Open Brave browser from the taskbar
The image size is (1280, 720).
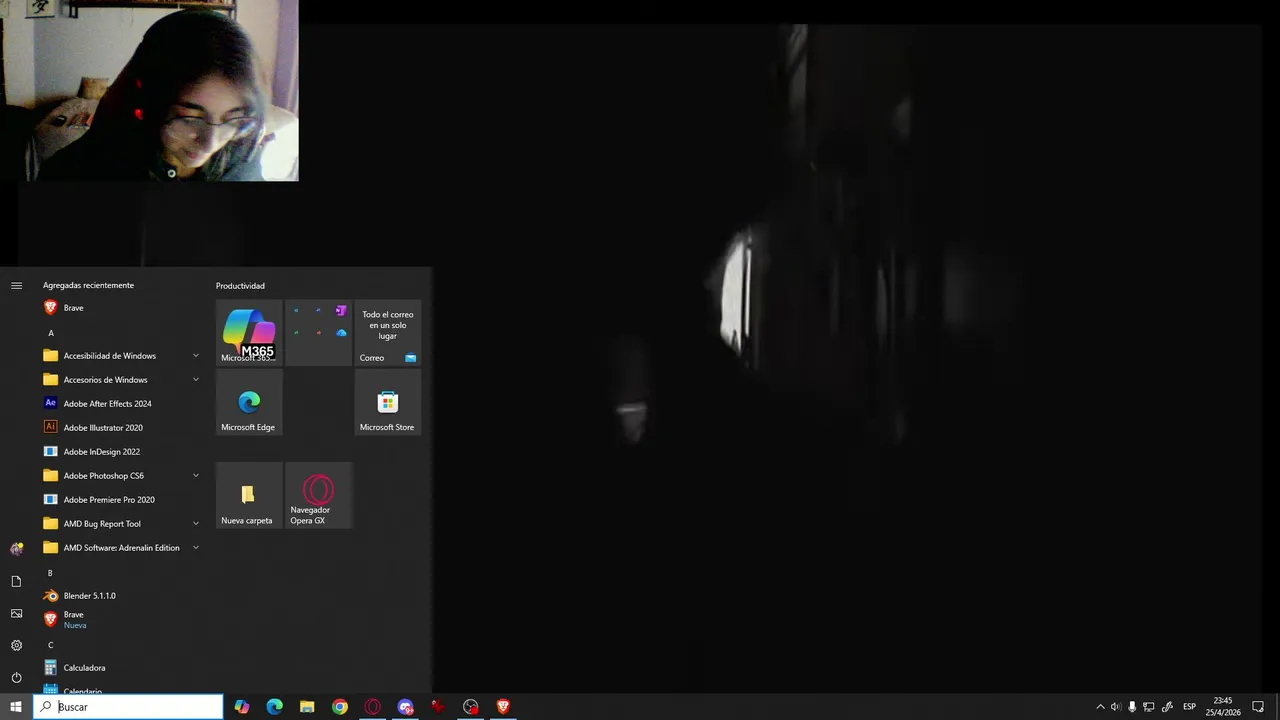click(x=503, y=707)
